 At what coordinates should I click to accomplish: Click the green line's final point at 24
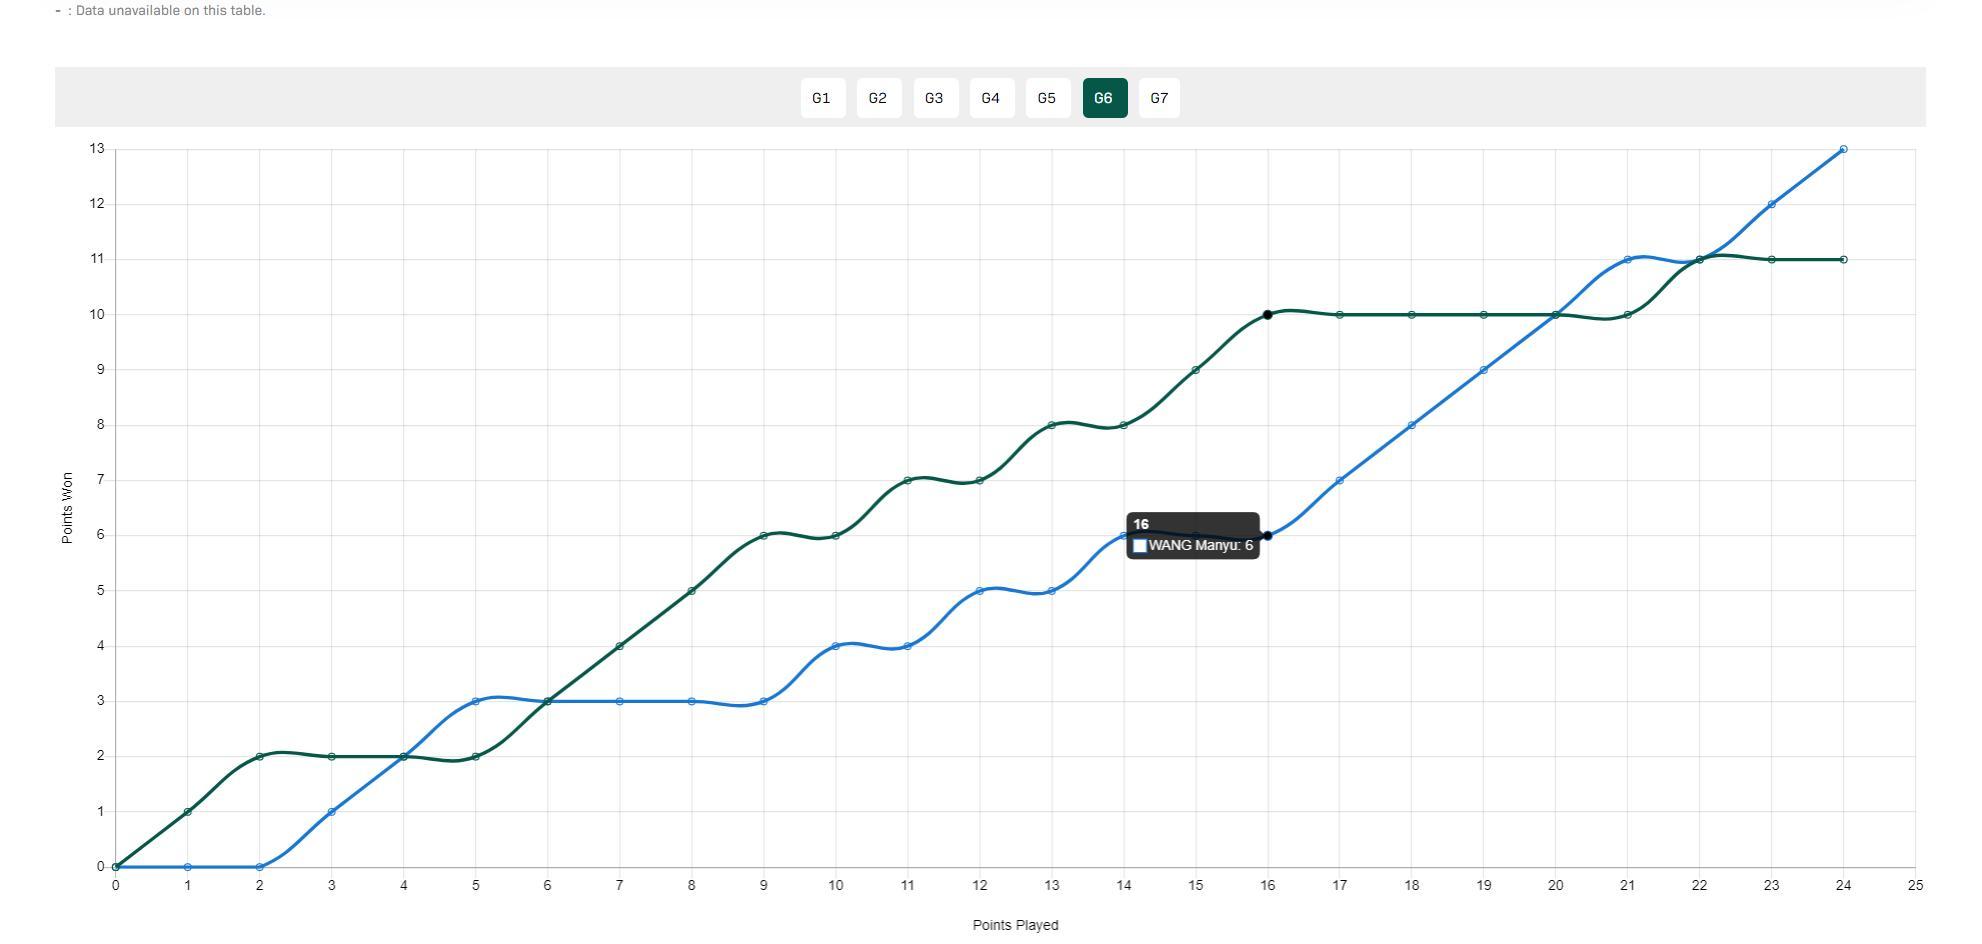[1843, 260]
